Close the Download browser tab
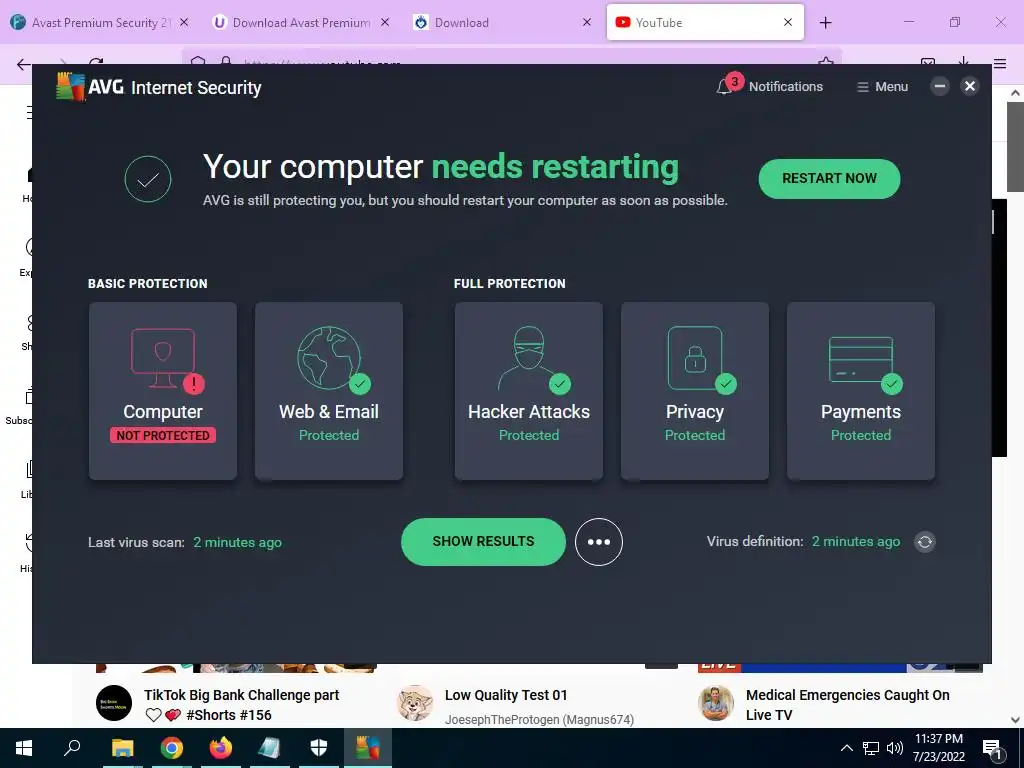 tap(586, 22)
